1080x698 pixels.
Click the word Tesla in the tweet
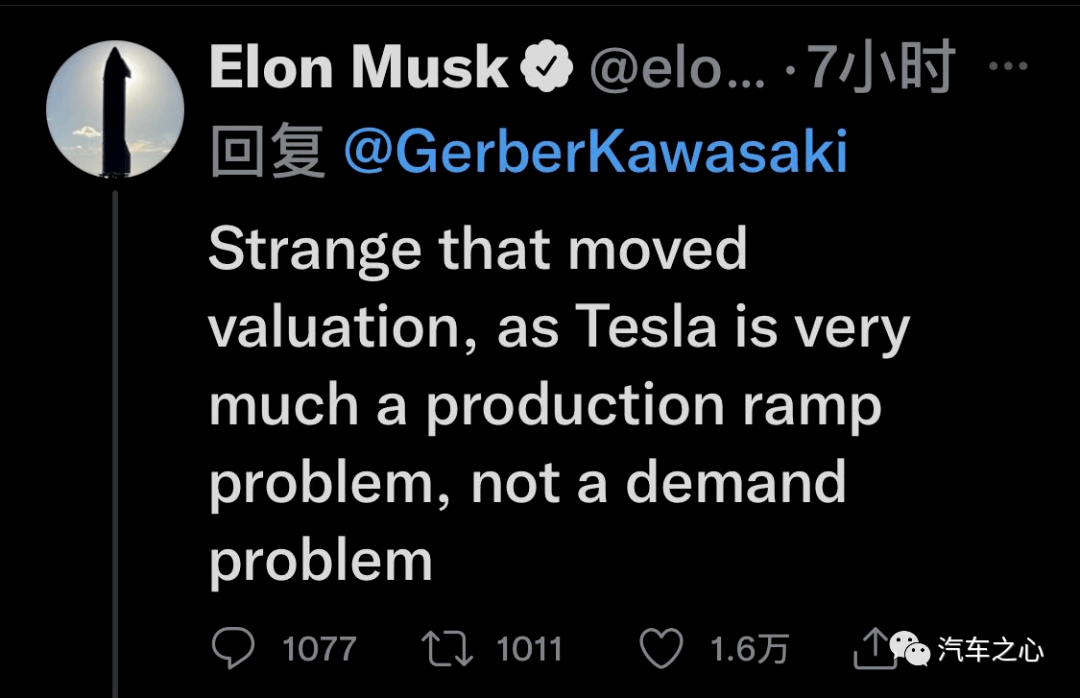646,327
